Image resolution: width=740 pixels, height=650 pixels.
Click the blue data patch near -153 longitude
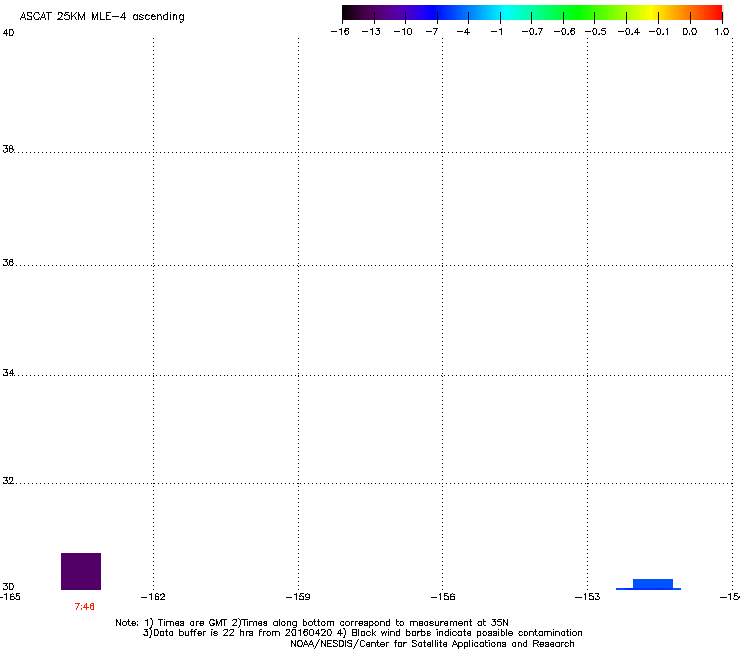click(648, 584)
